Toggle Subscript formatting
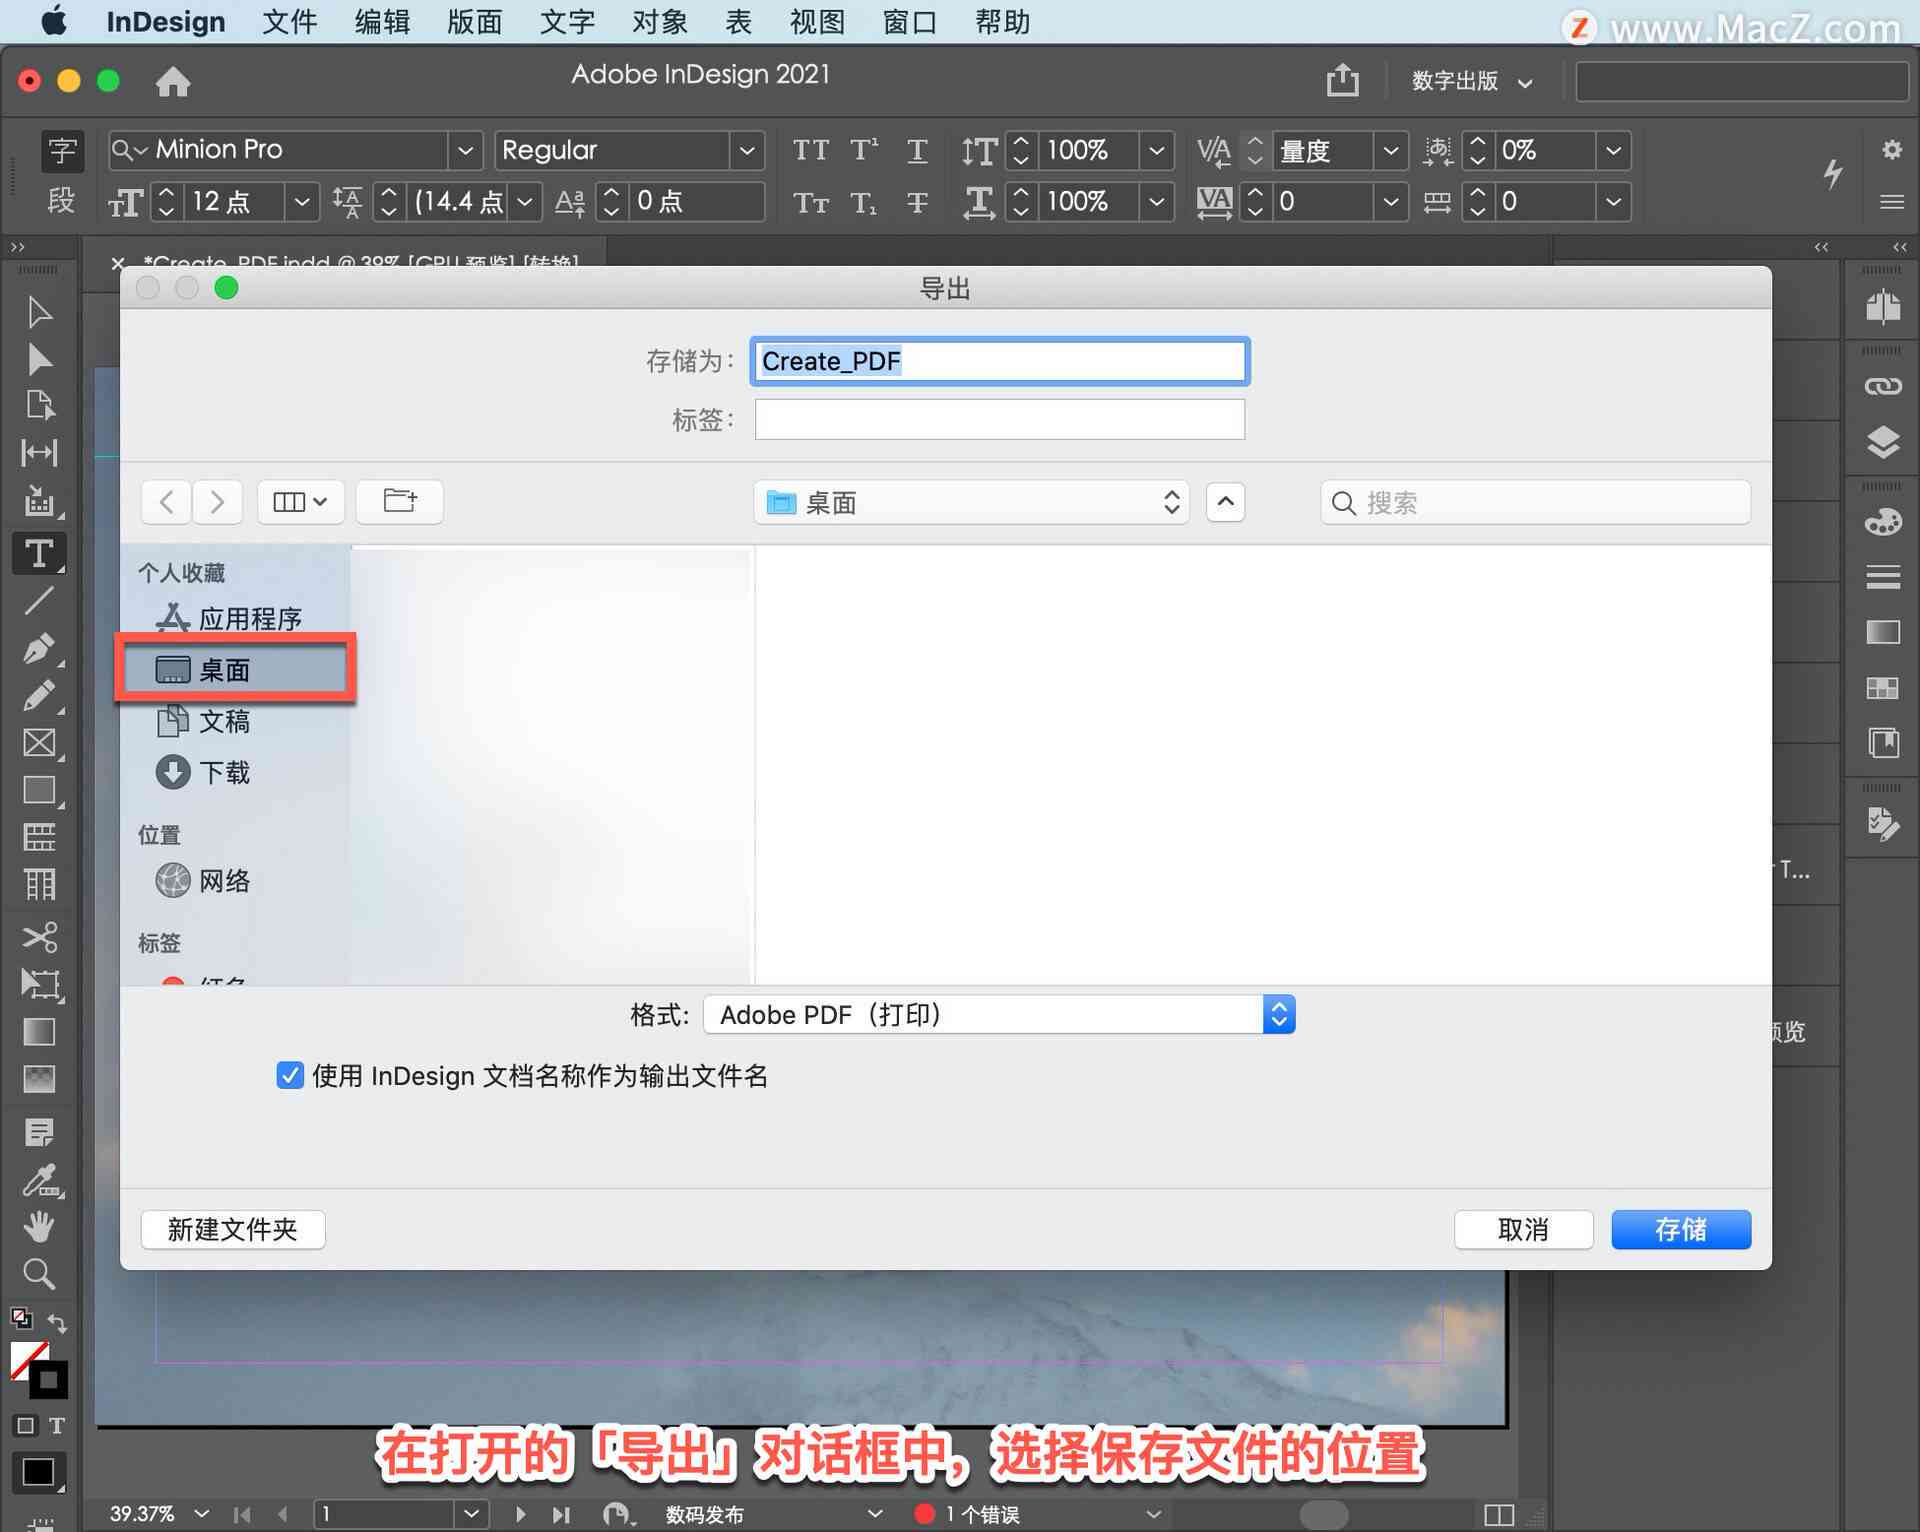 tap(863, 203)
